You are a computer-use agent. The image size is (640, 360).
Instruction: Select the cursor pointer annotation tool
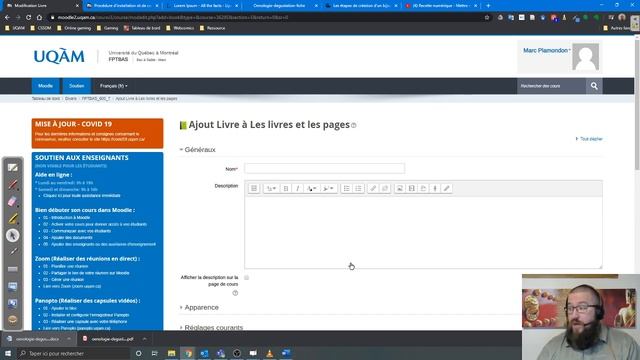pos(13,236)
